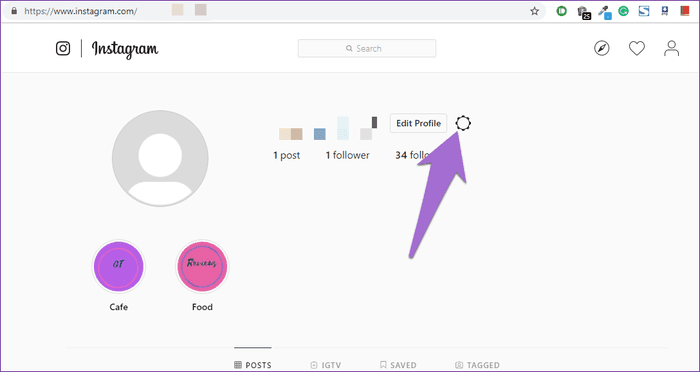Click the Instagram wordmark link
The width and height of the screenshot is (700, 372).
125,49
